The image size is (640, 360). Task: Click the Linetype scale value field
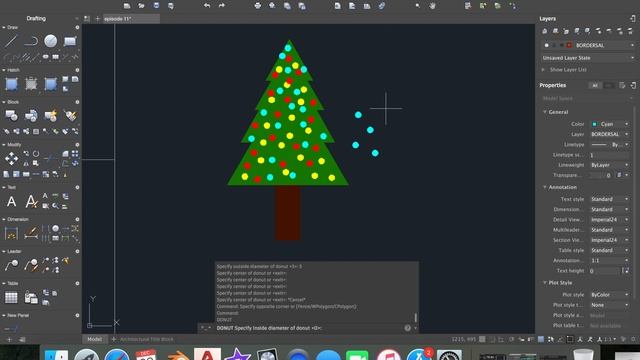pyautogui.click(x=610, y=155)
